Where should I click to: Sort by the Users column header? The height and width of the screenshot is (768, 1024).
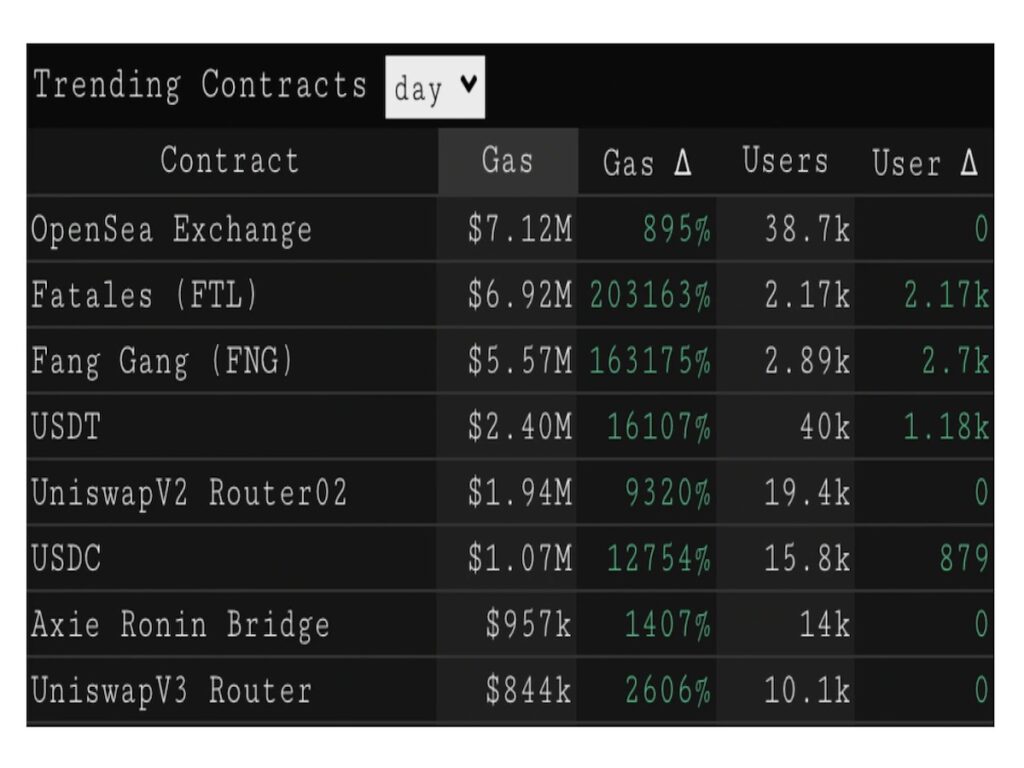785,161
